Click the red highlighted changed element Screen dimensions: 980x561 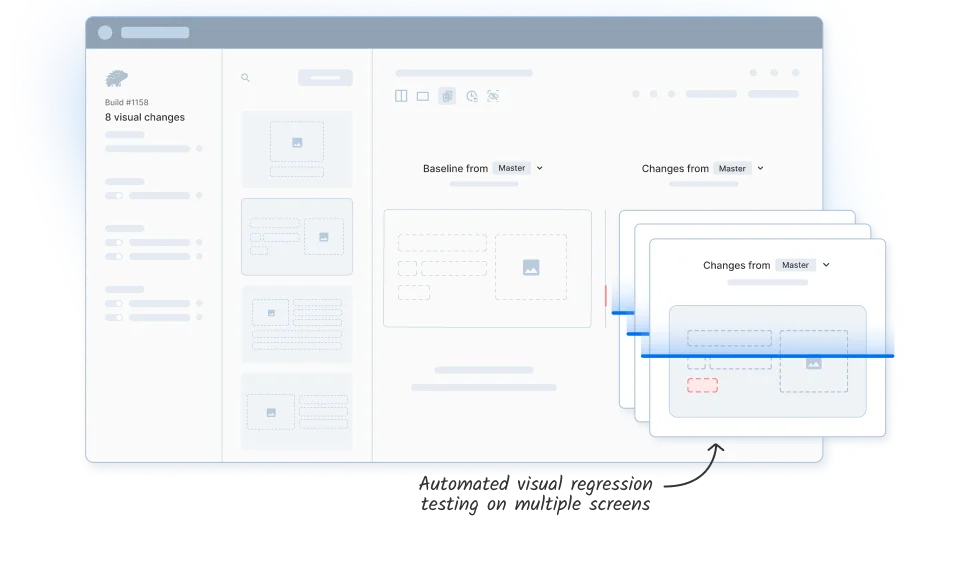702,385
